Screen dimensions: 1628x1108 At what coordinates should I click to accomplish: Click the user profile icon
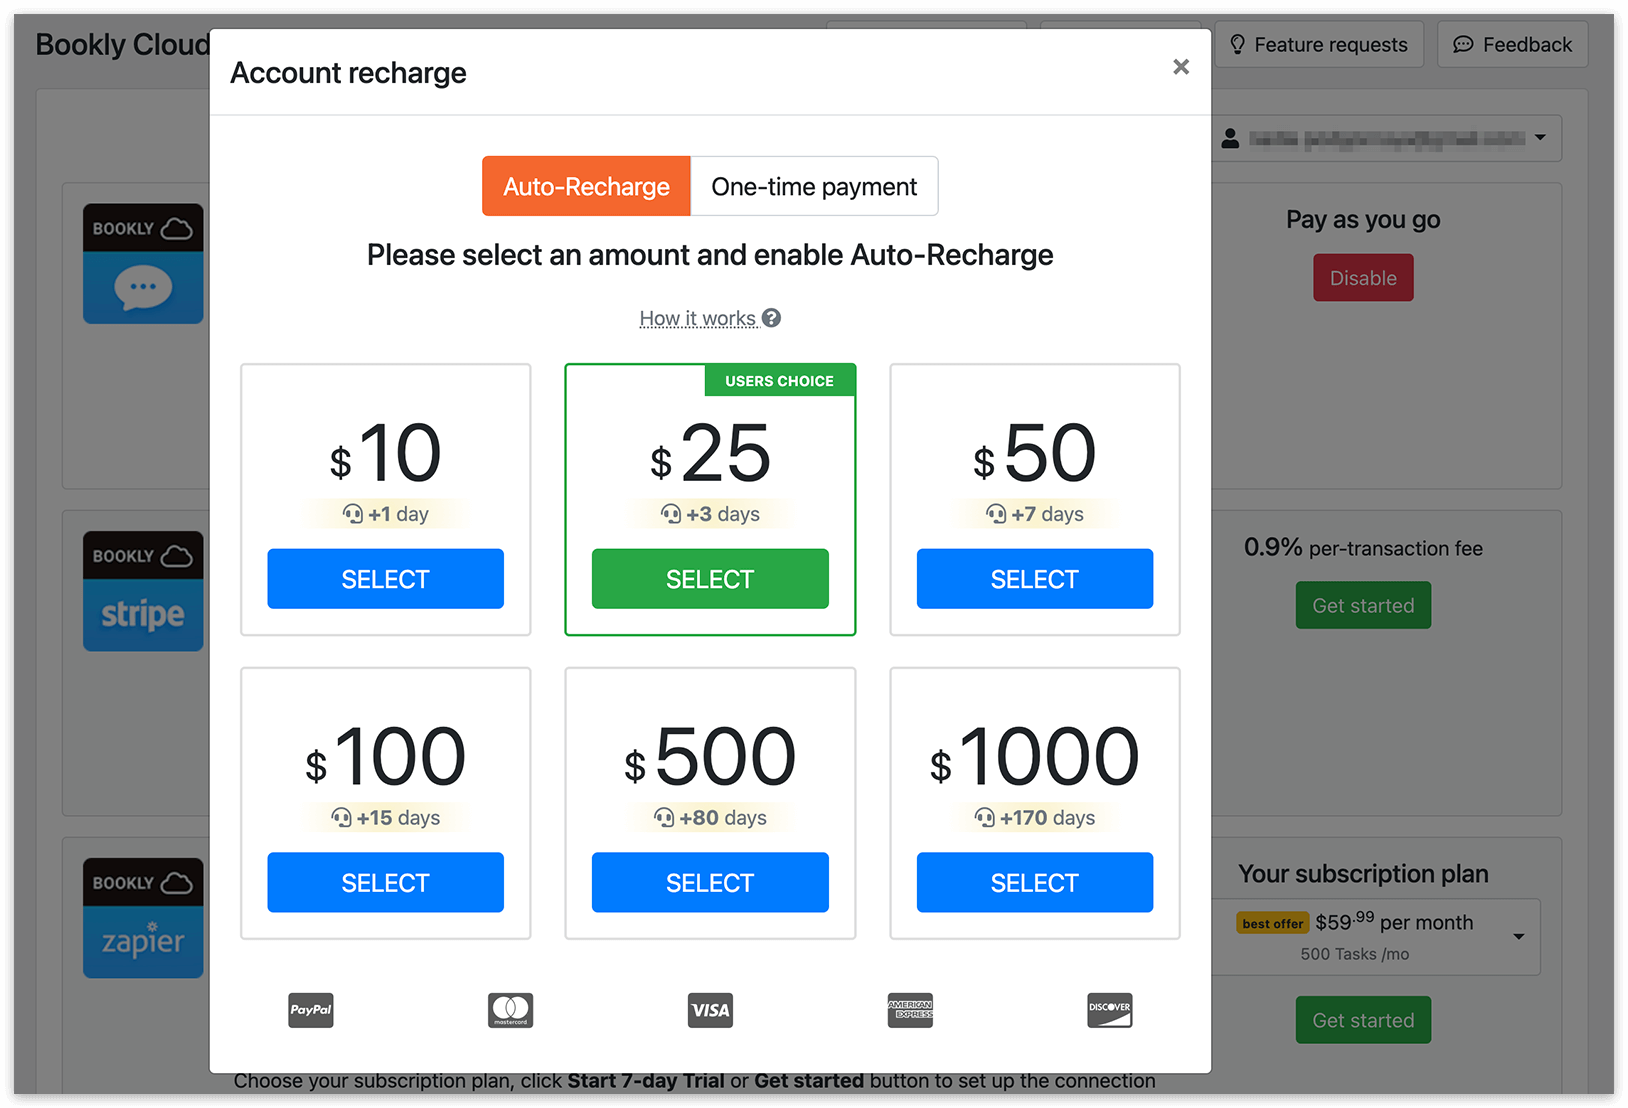tap(1231, 138)
